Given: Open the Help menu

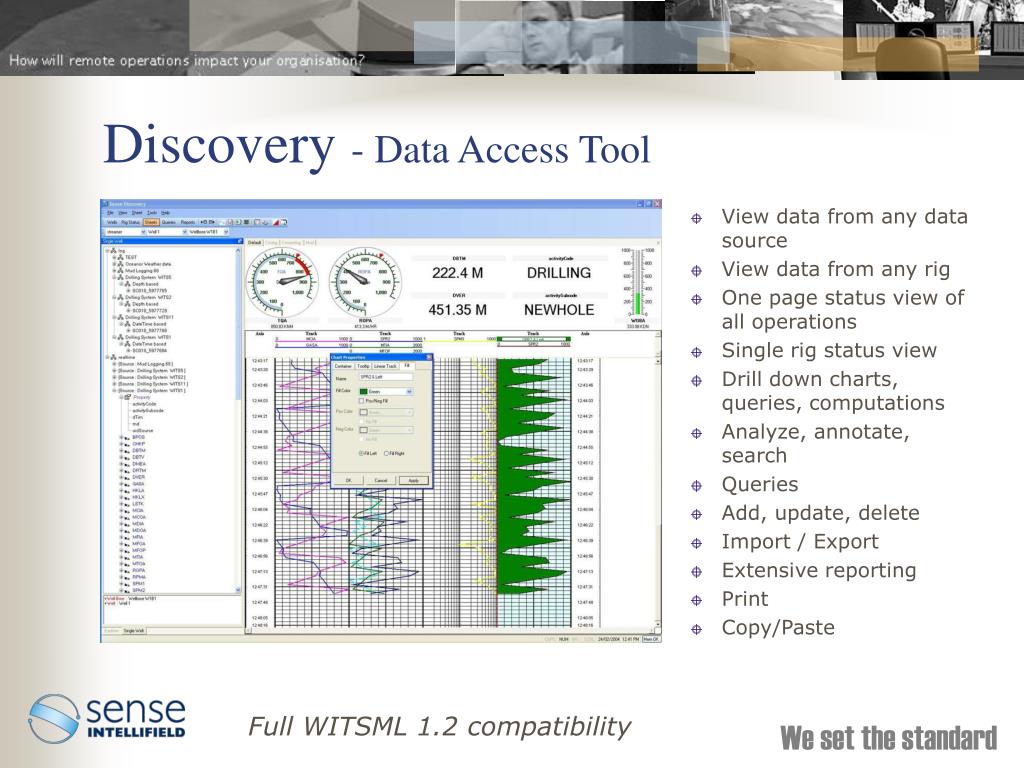Looking at the screenshot, I should 165,212.
